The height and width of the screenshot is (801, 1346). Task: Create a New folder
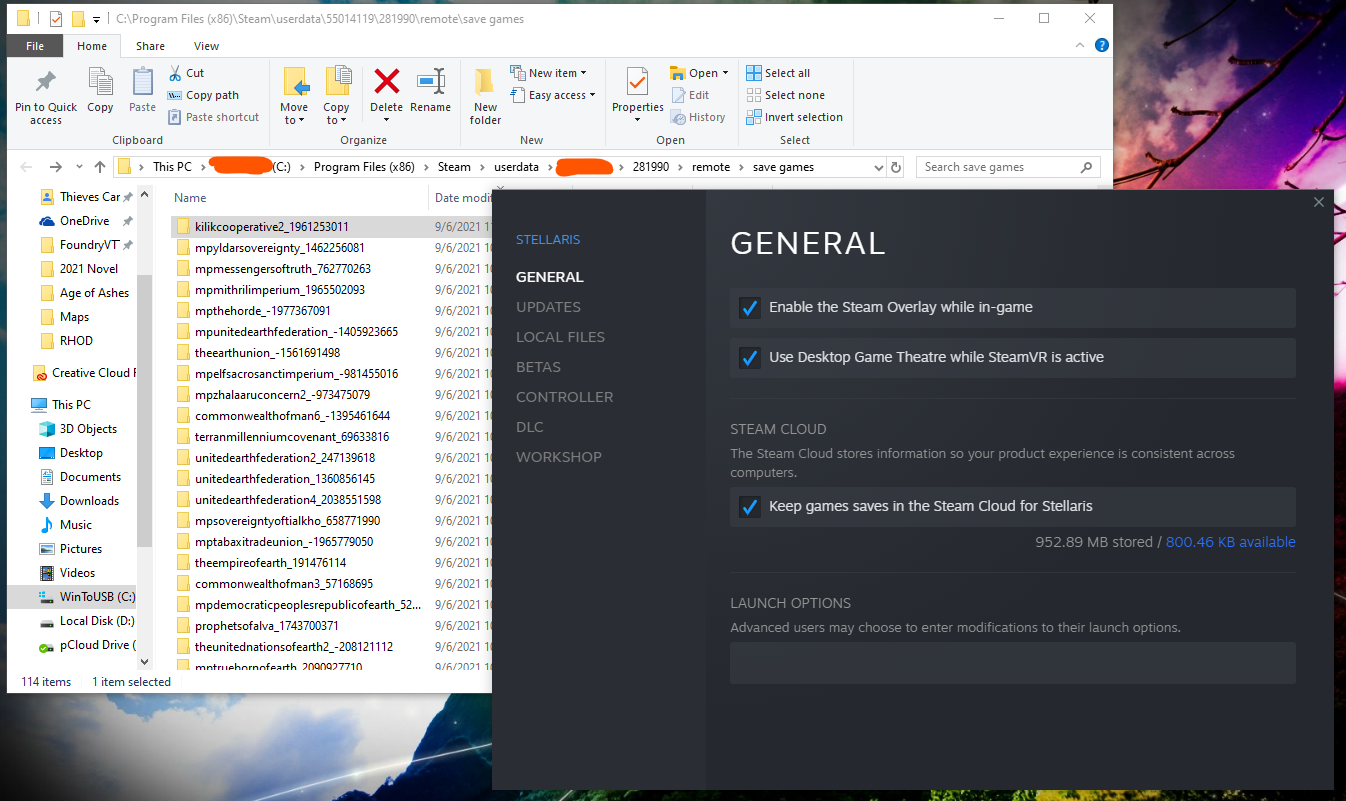pos(485,97)
